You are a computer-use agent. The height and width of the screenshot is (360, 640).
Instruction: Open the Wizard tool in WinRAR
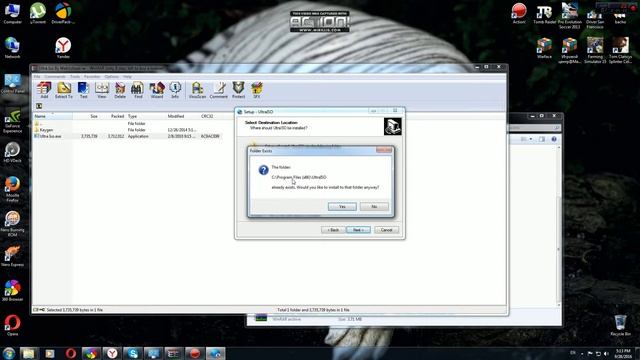pos(157,90)
